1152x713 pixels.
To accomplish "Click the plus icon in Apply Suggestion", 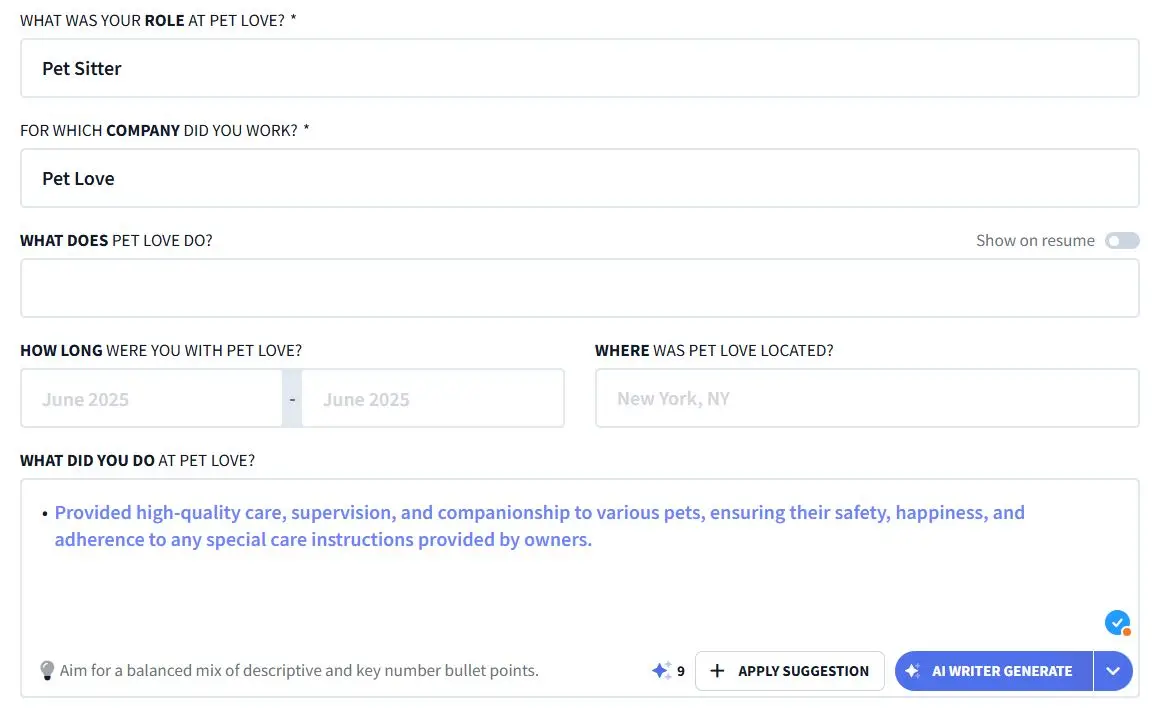I will point(717,671).
